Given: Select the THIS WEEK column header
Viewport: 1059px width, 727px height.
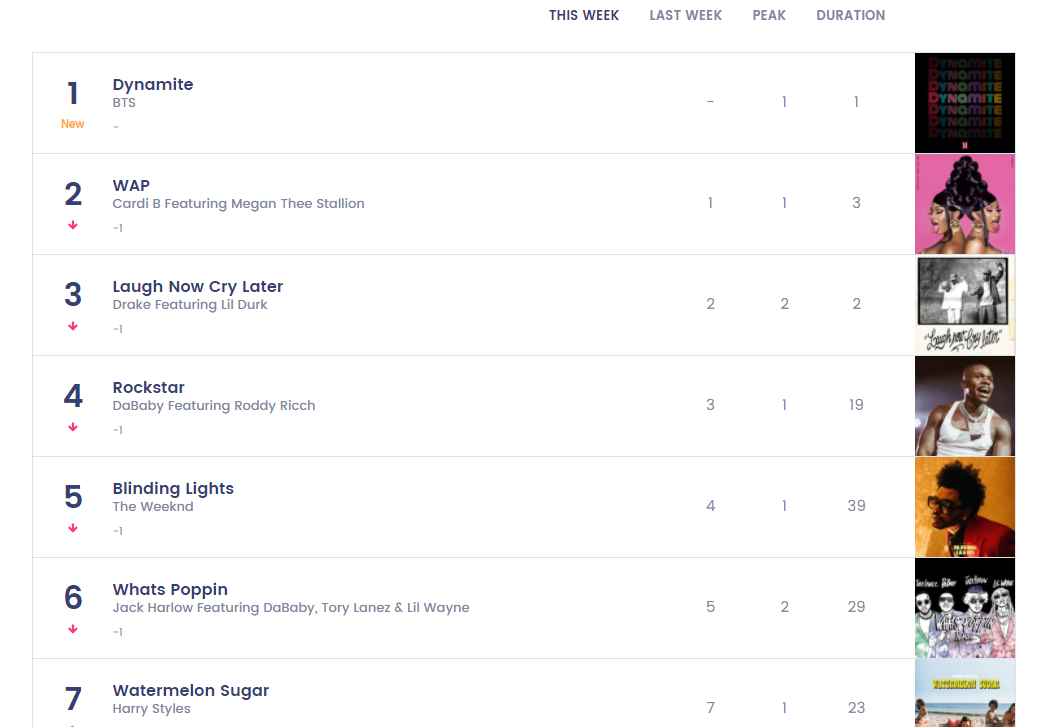Looking at the screenshot, I should pyautogui.click(x=584, y=15).
